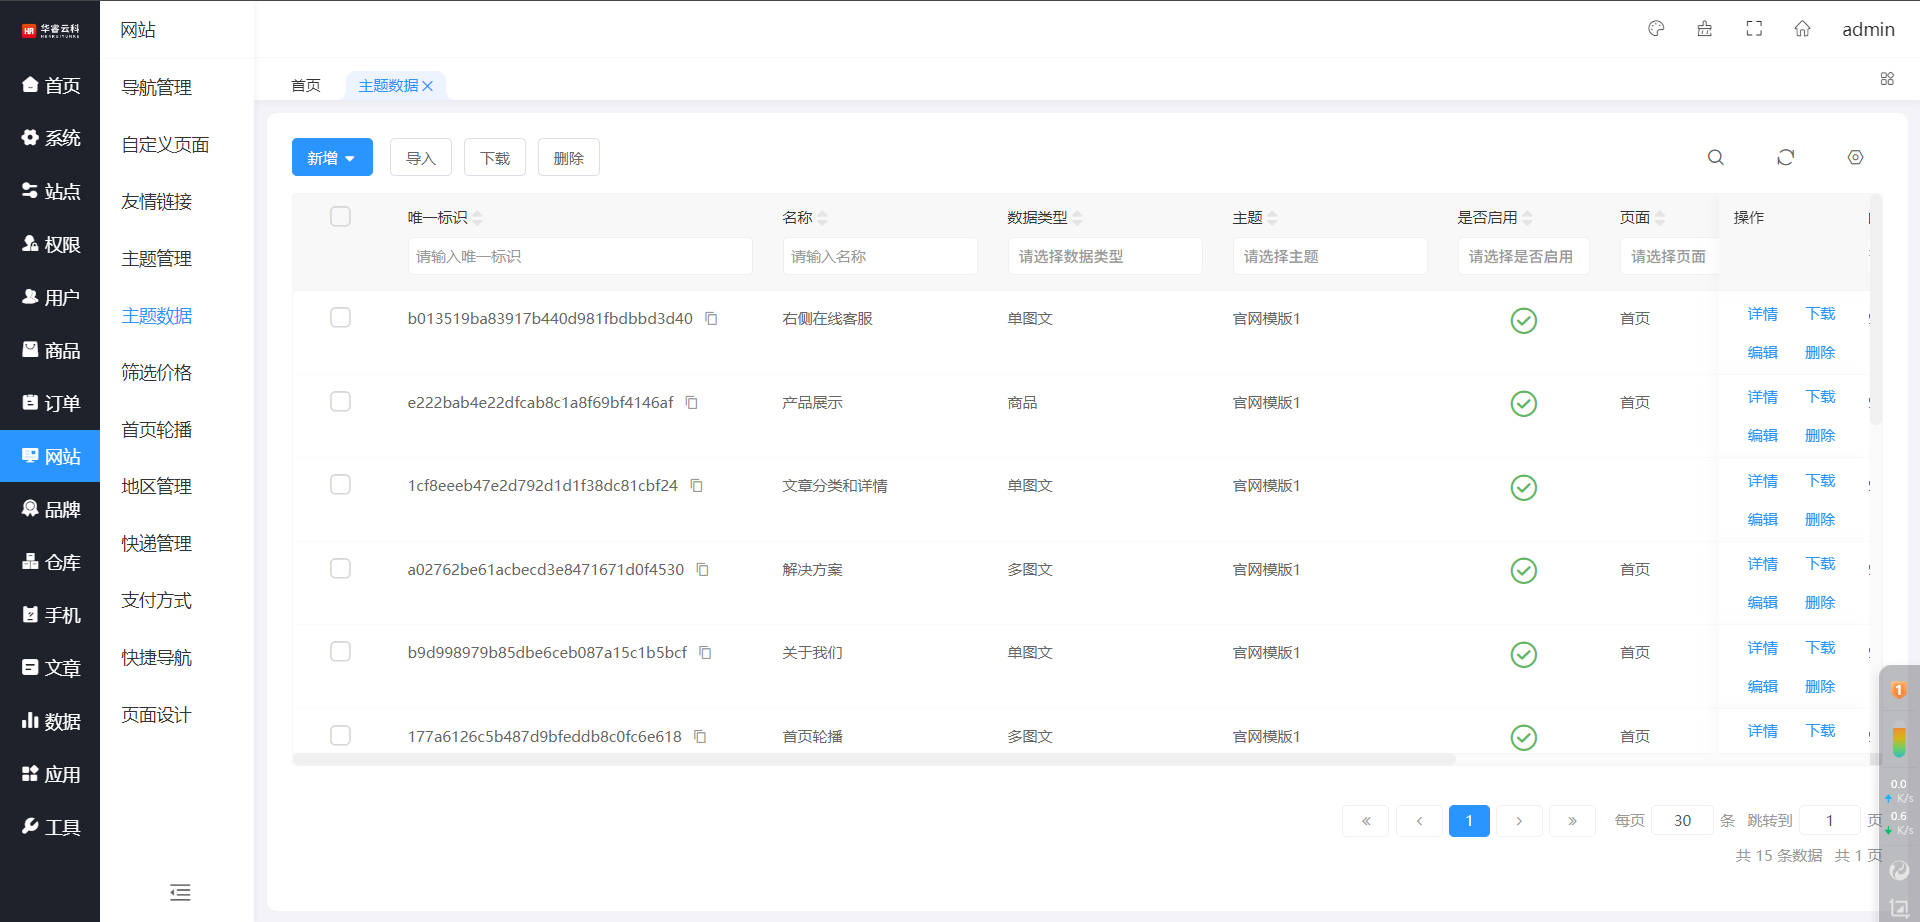Check the select-all checkbox in table header
1920x922 pixels.
point(340,217)
